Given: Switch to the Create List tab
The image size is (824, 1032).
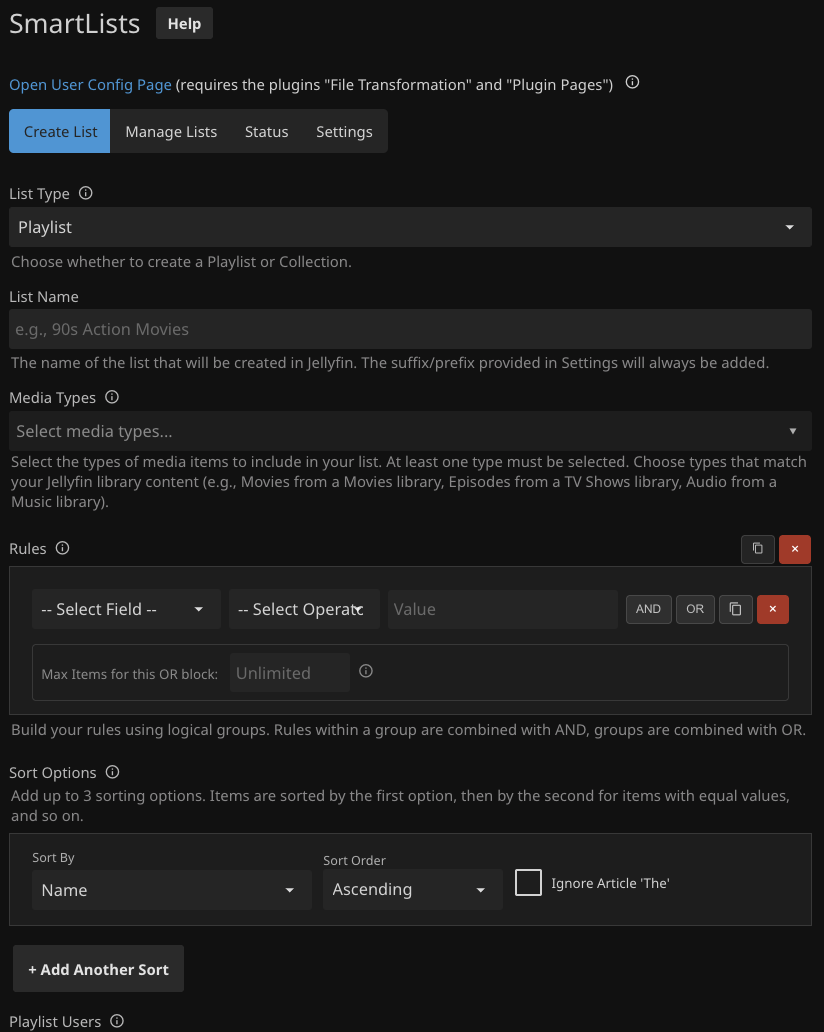Looking at the screenshot, I should point(60,132).
